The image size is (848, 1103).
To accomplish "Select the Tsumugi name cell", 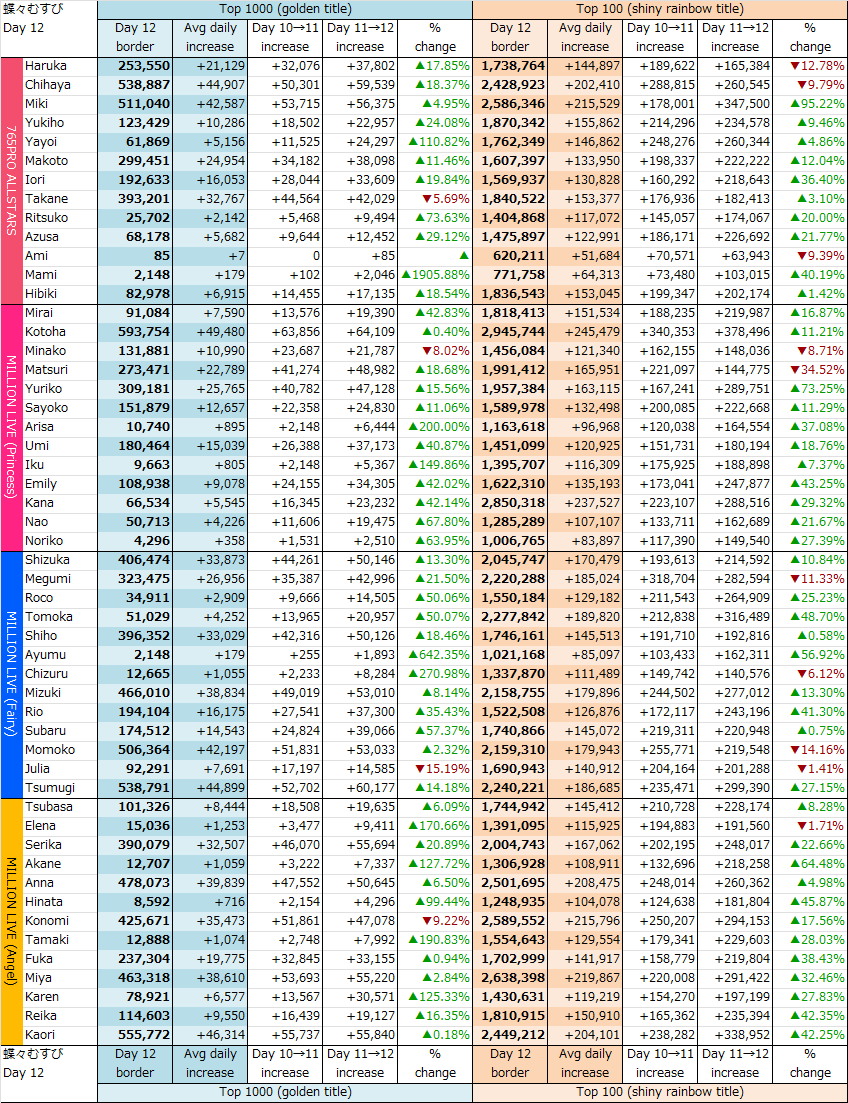I will [x=61, y=788].
